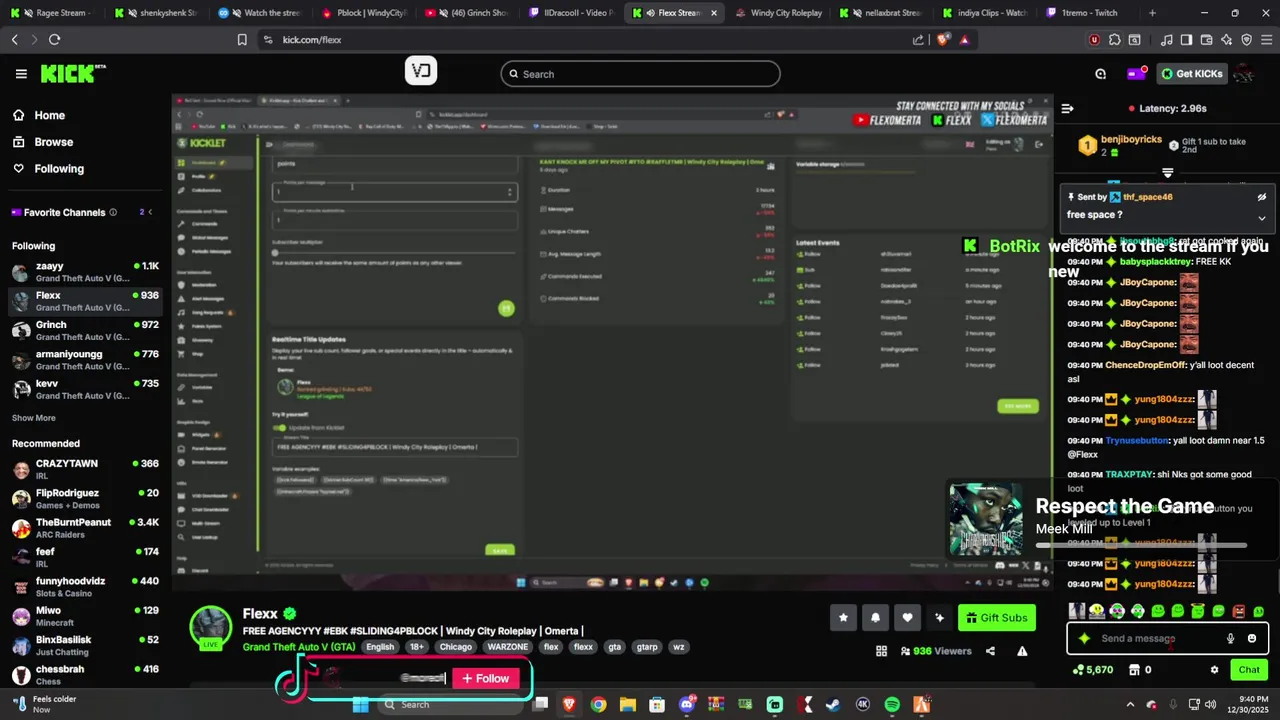Click the 5,670 channel points balance
The image size is (1280, 720).
pos(1093,670)
